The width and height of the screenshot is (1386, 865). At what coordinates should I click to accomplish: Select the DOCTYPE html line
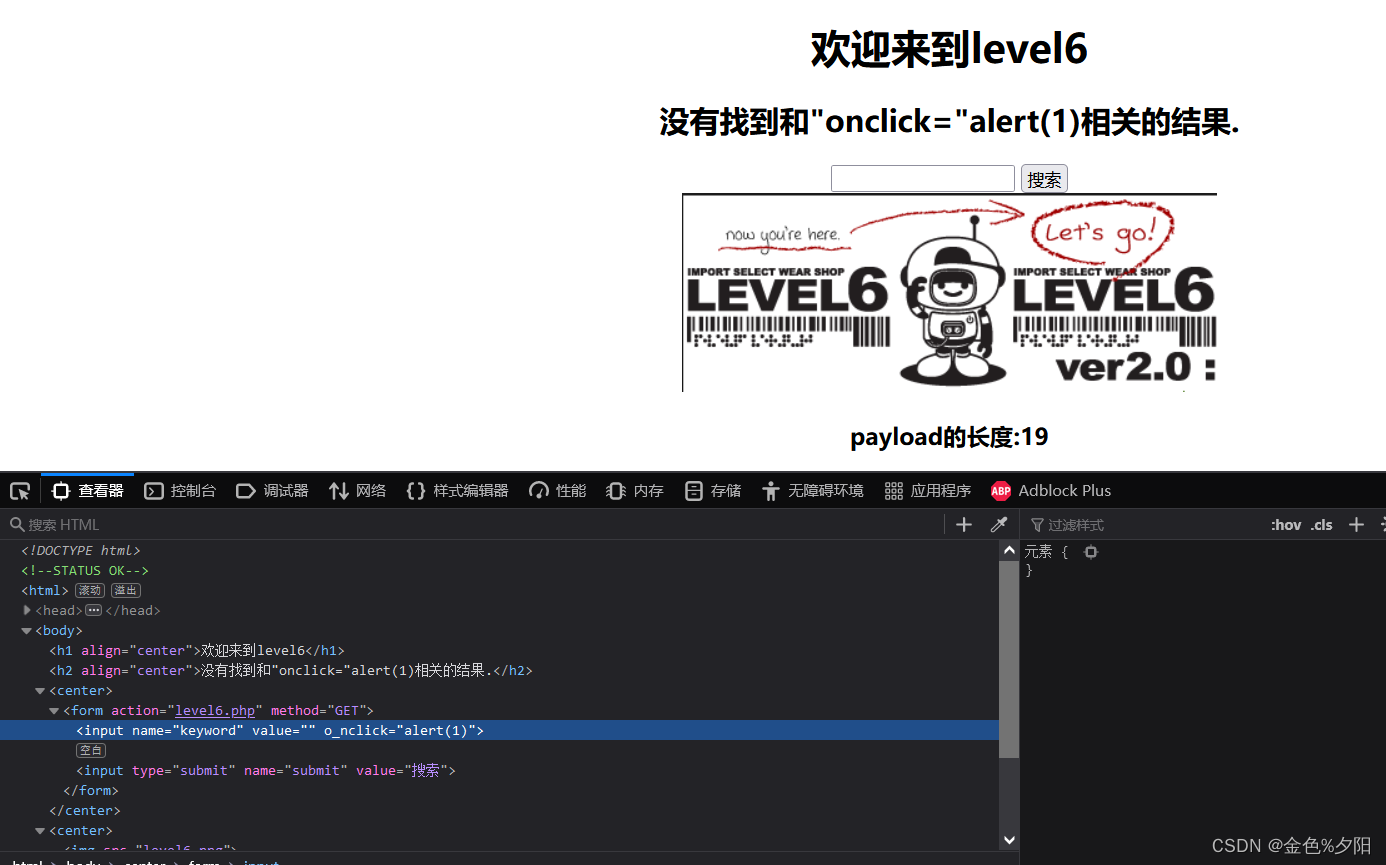coord(499,551)
